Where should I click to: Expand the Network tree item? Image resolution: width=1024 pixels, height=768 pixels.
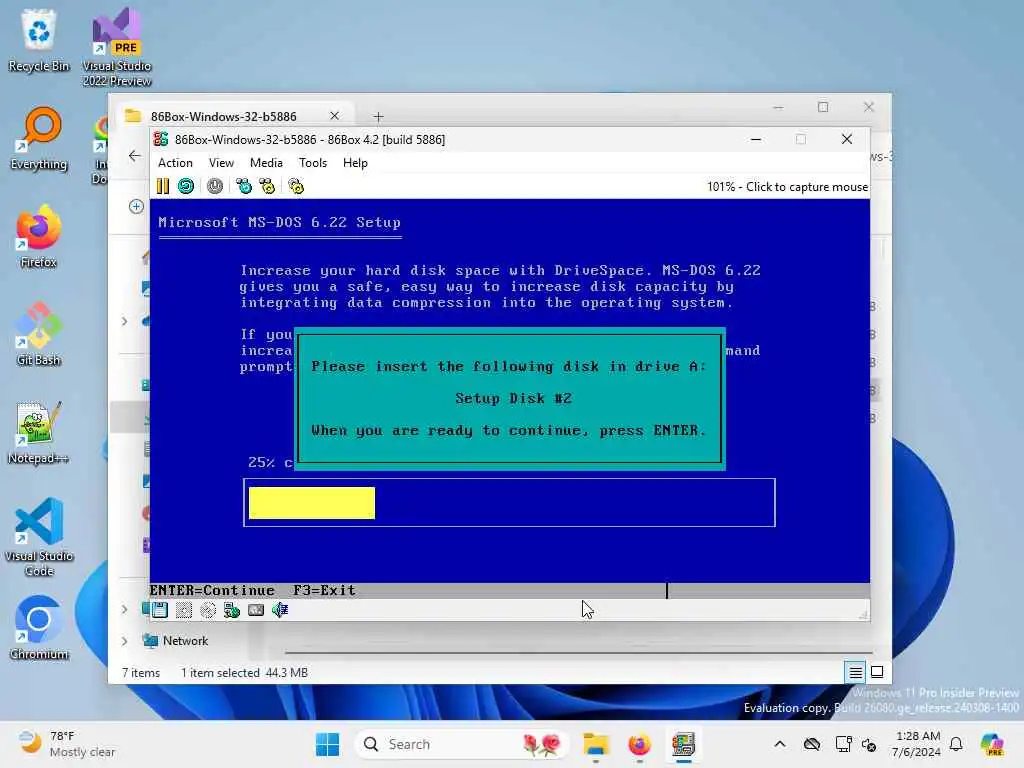pos(124,641)
